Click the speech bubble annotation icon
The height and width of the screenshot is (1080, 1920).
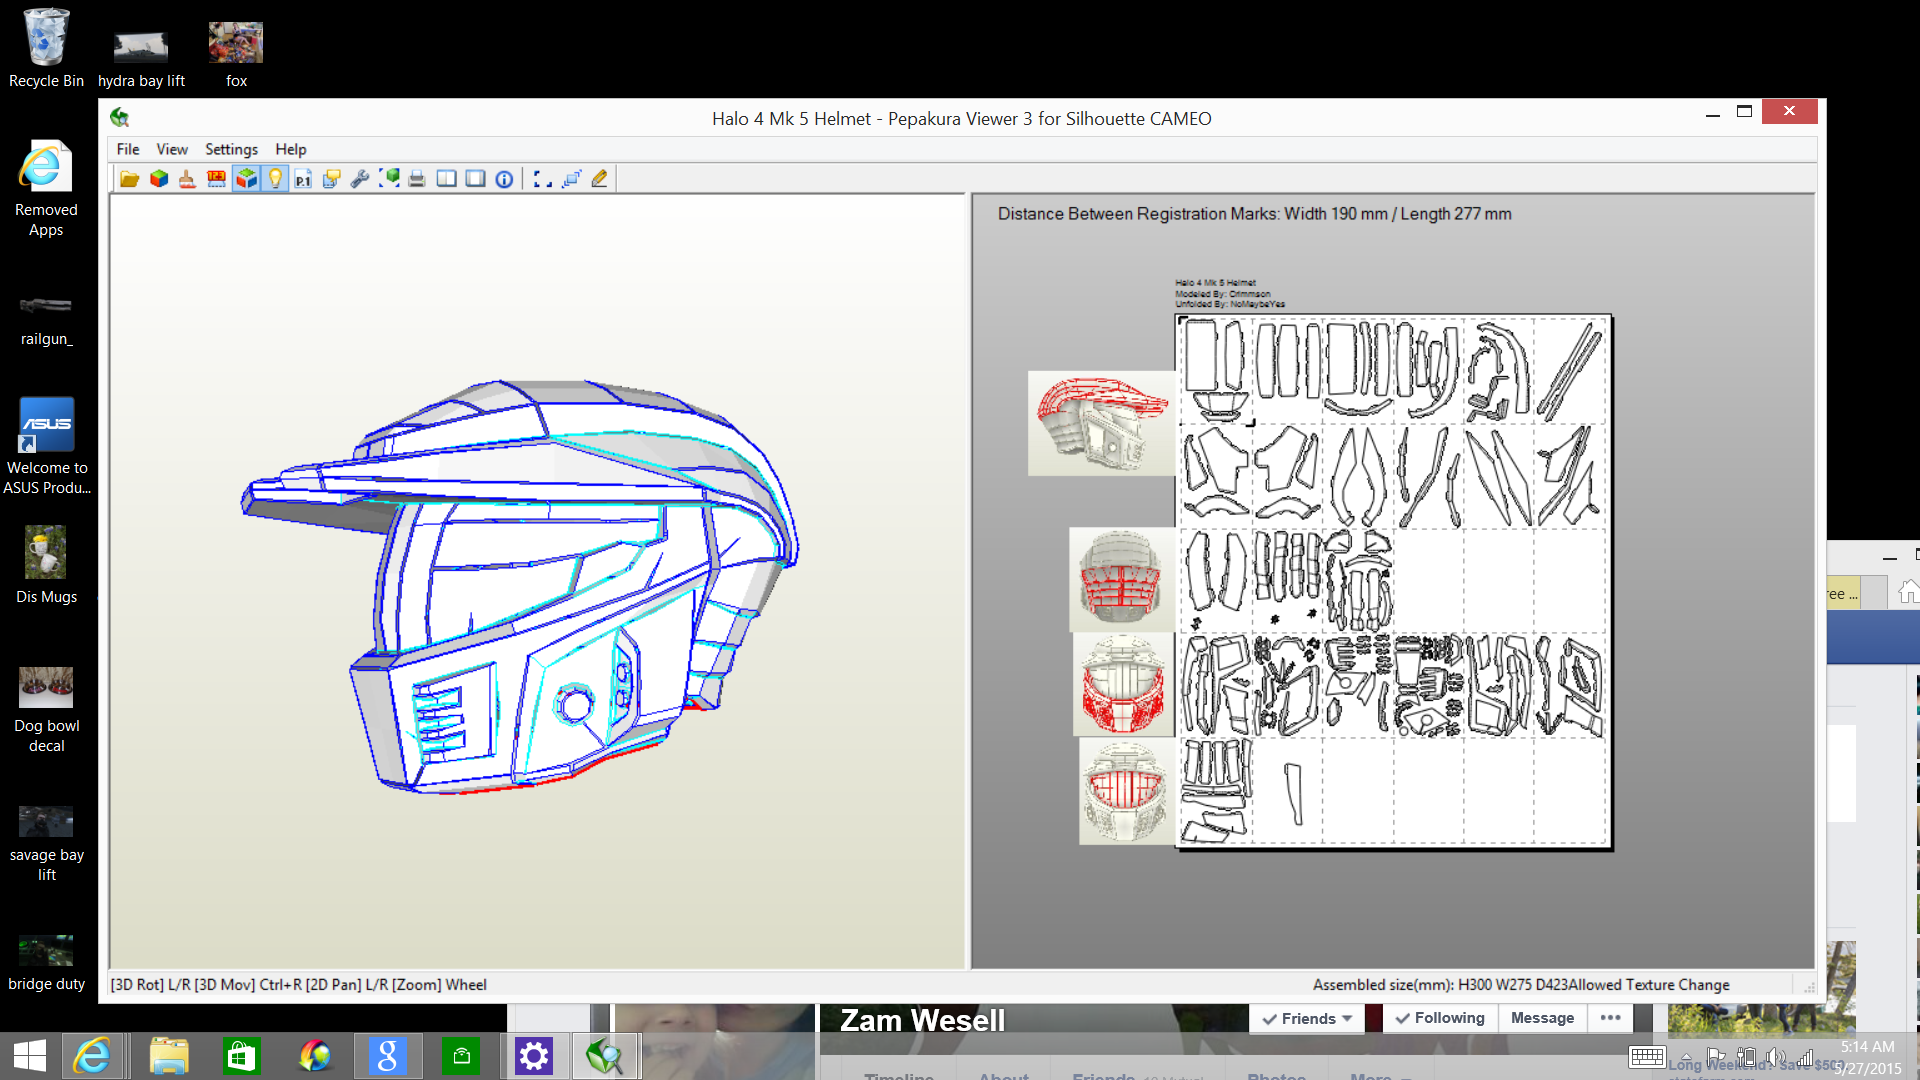[x=332, y=179]
